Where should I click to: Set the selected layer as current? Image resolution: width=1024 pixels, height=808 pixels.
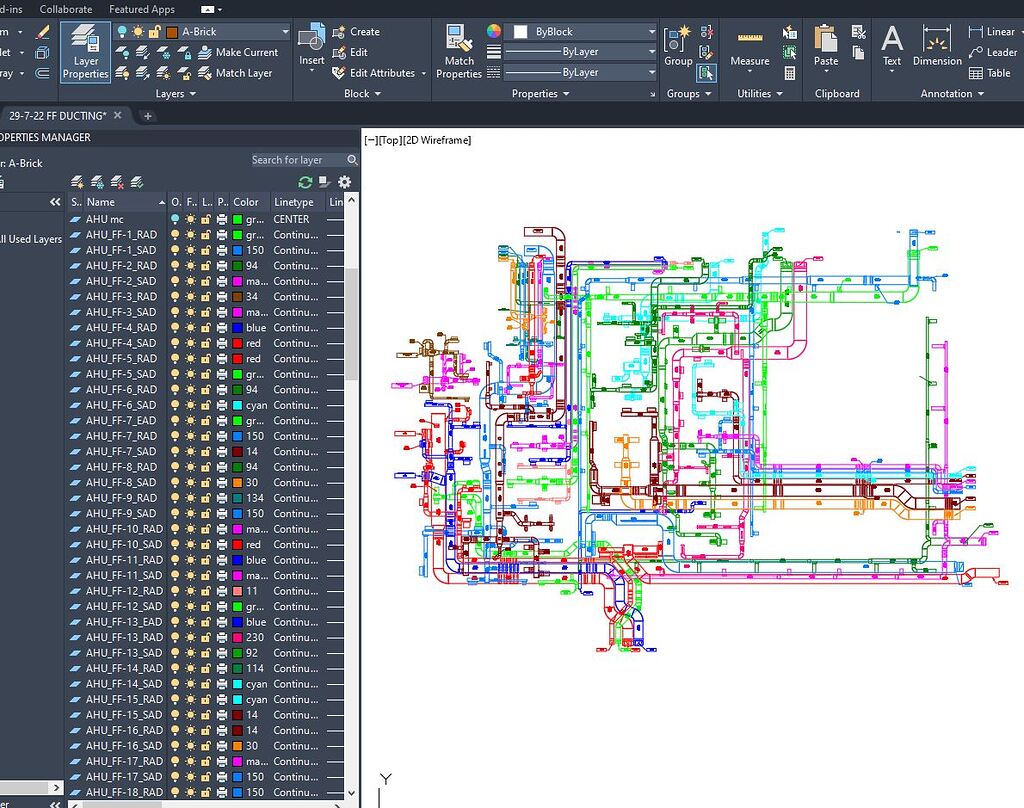[x=136, y=182]
